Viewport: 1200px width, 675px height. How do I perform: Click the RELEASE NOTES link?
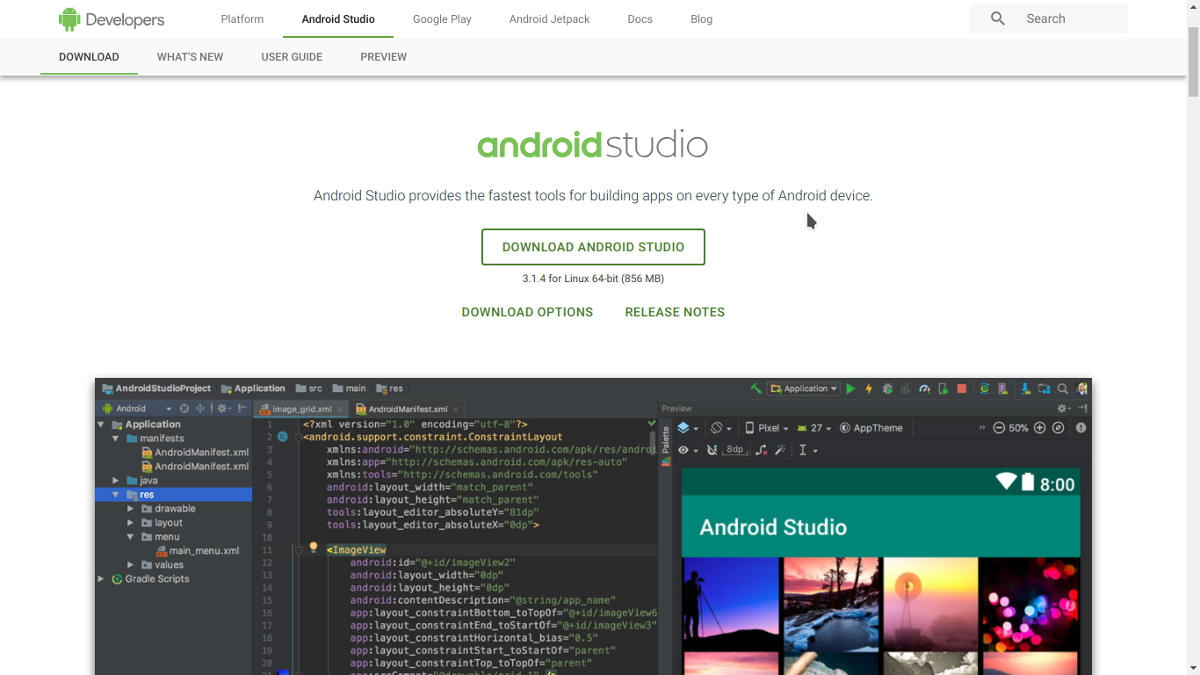[x=675, y=312]
